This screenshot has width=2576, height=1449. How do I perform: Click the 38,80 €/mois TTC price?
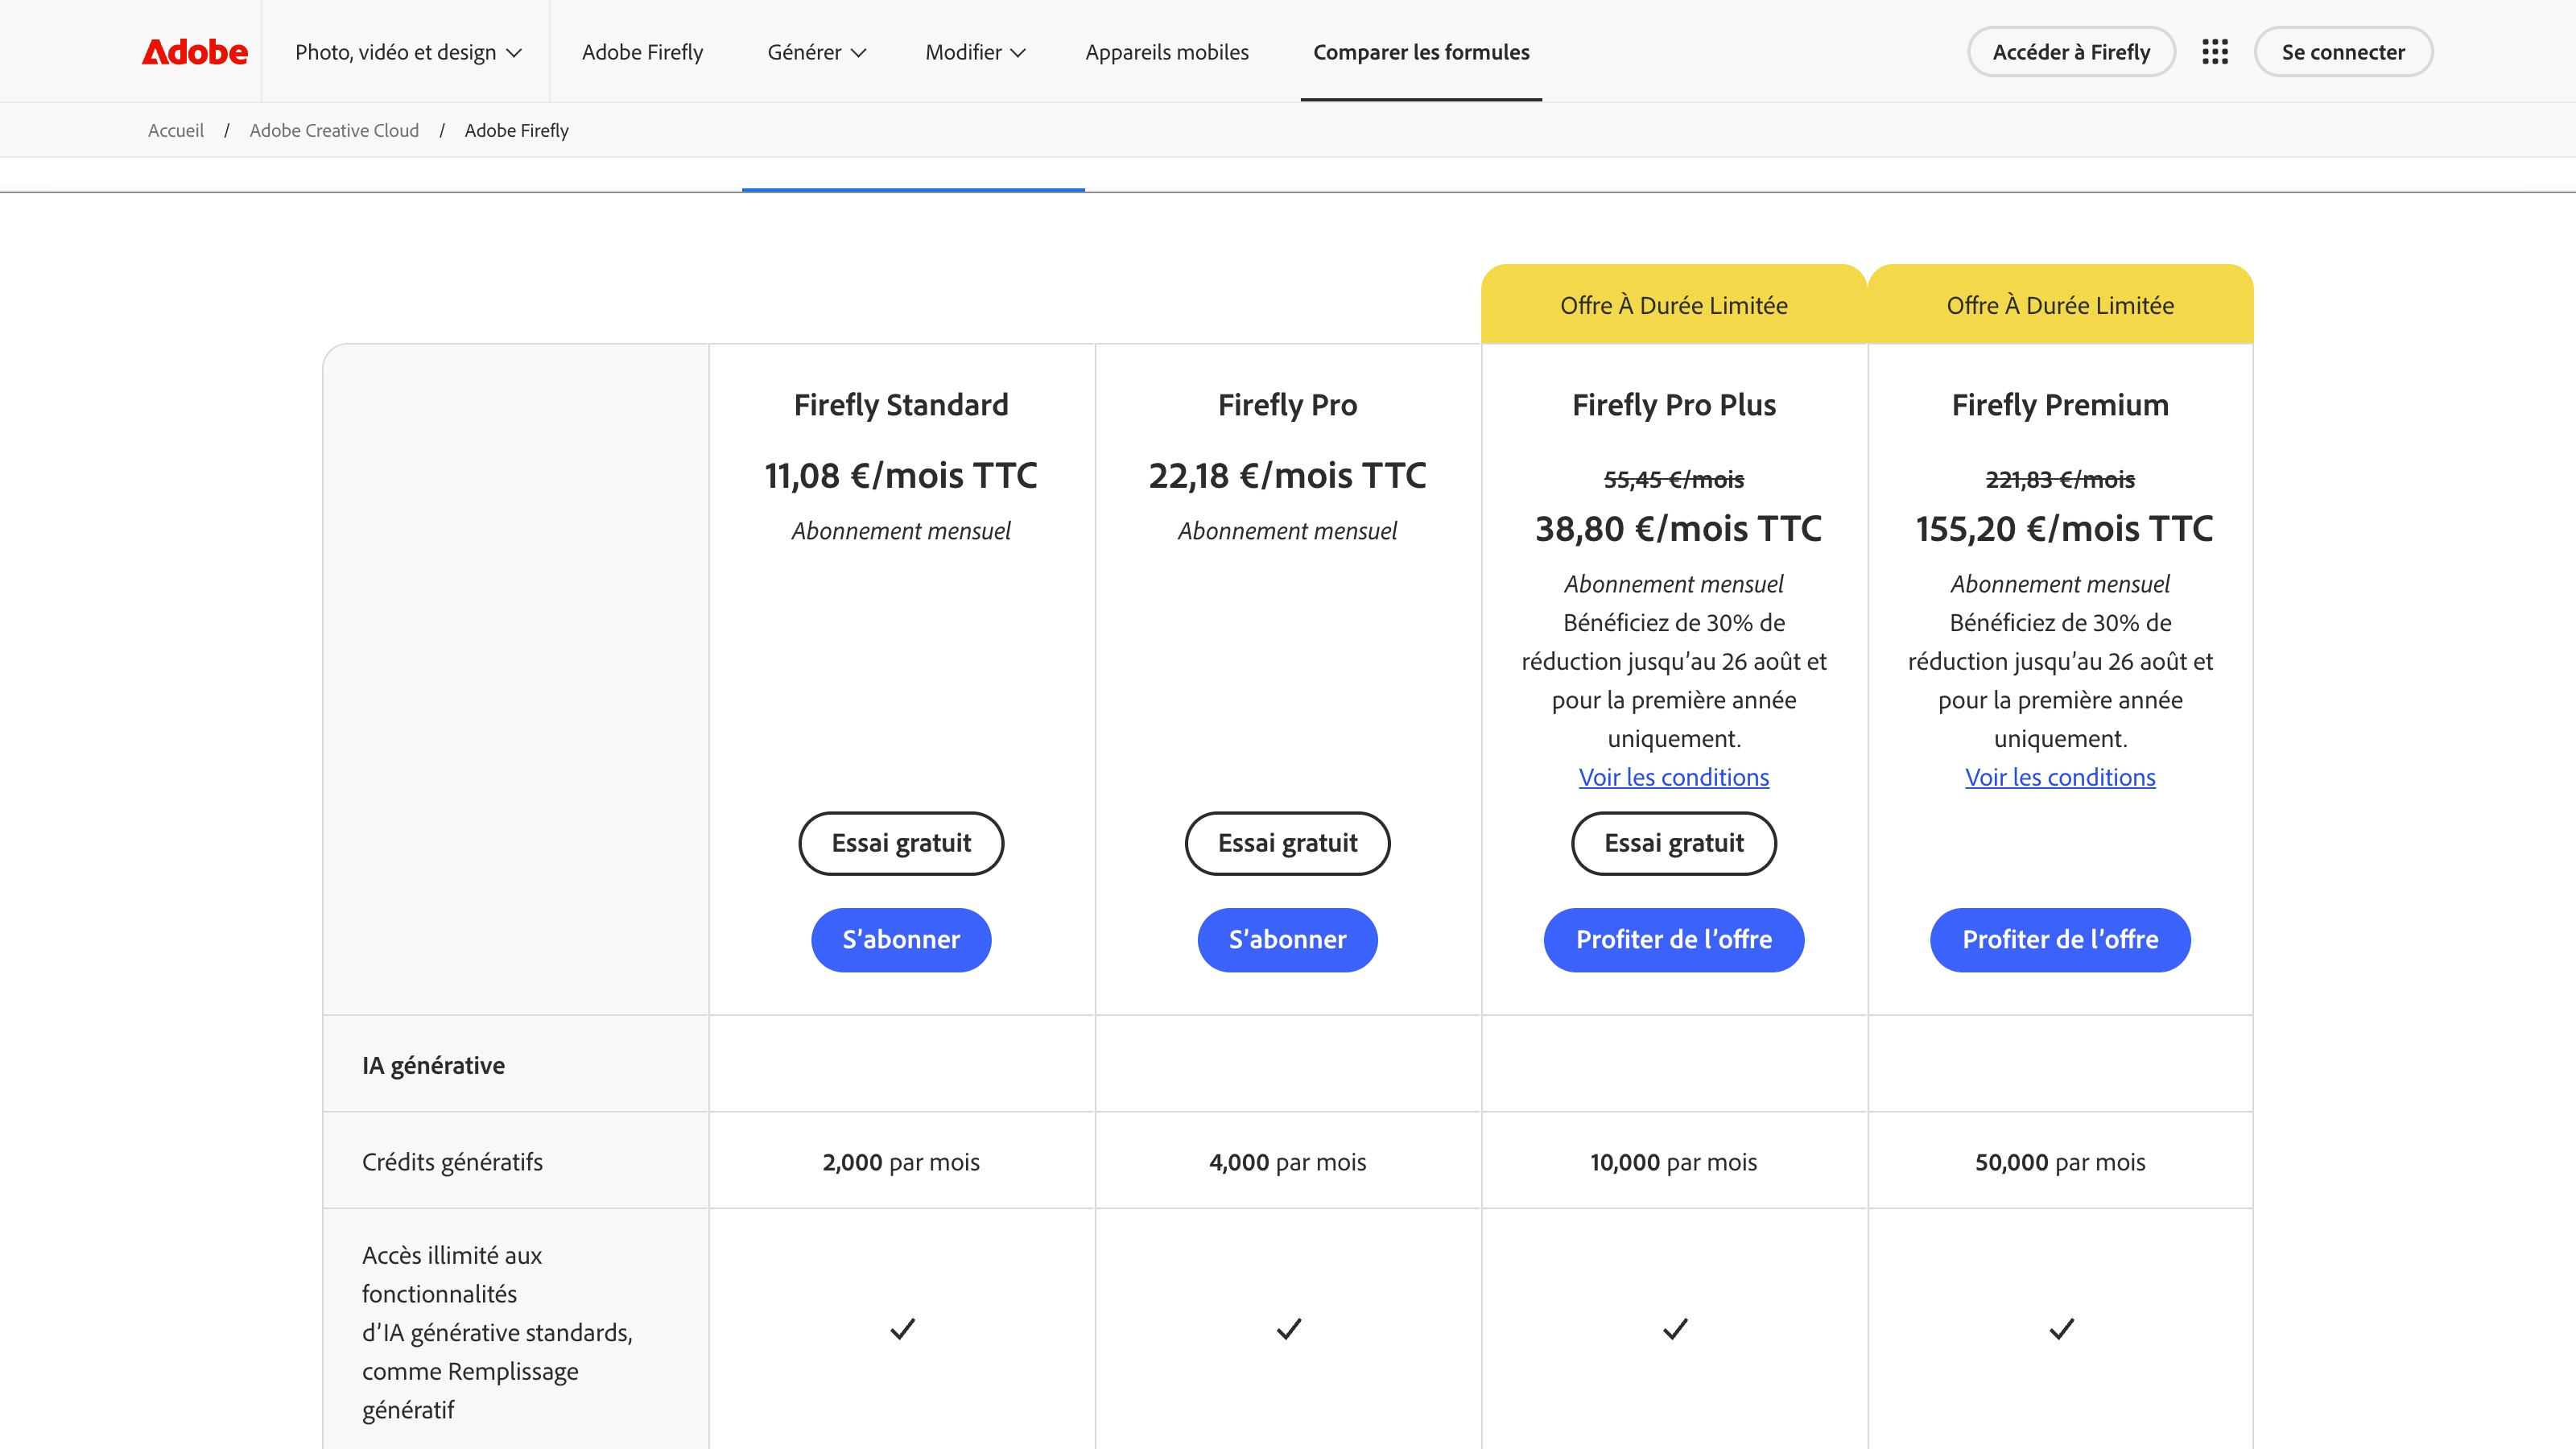1678,529
